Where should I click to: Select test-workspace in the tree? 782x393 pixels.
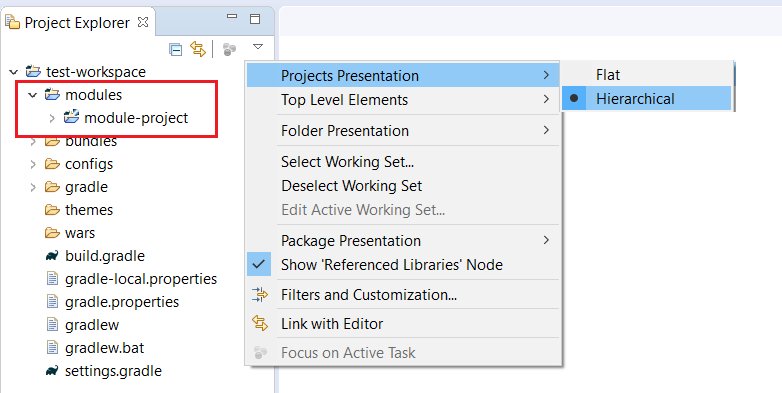pyautogui.click(x=96, y=72)
